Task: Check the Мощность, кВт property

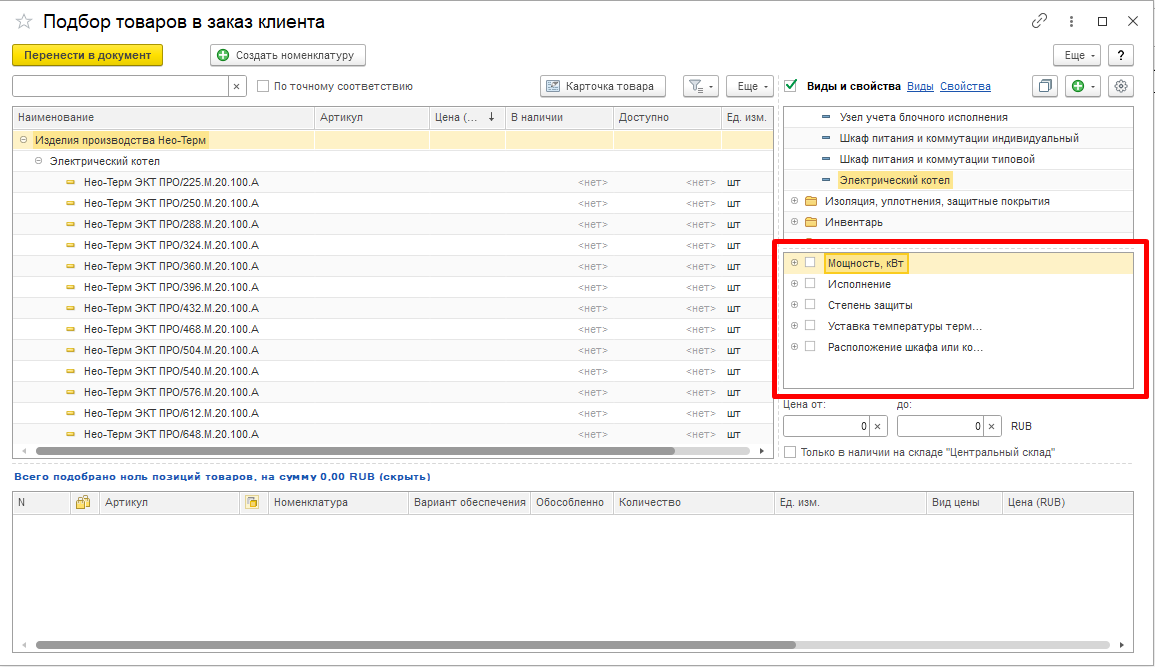Action: click(810, 263)
